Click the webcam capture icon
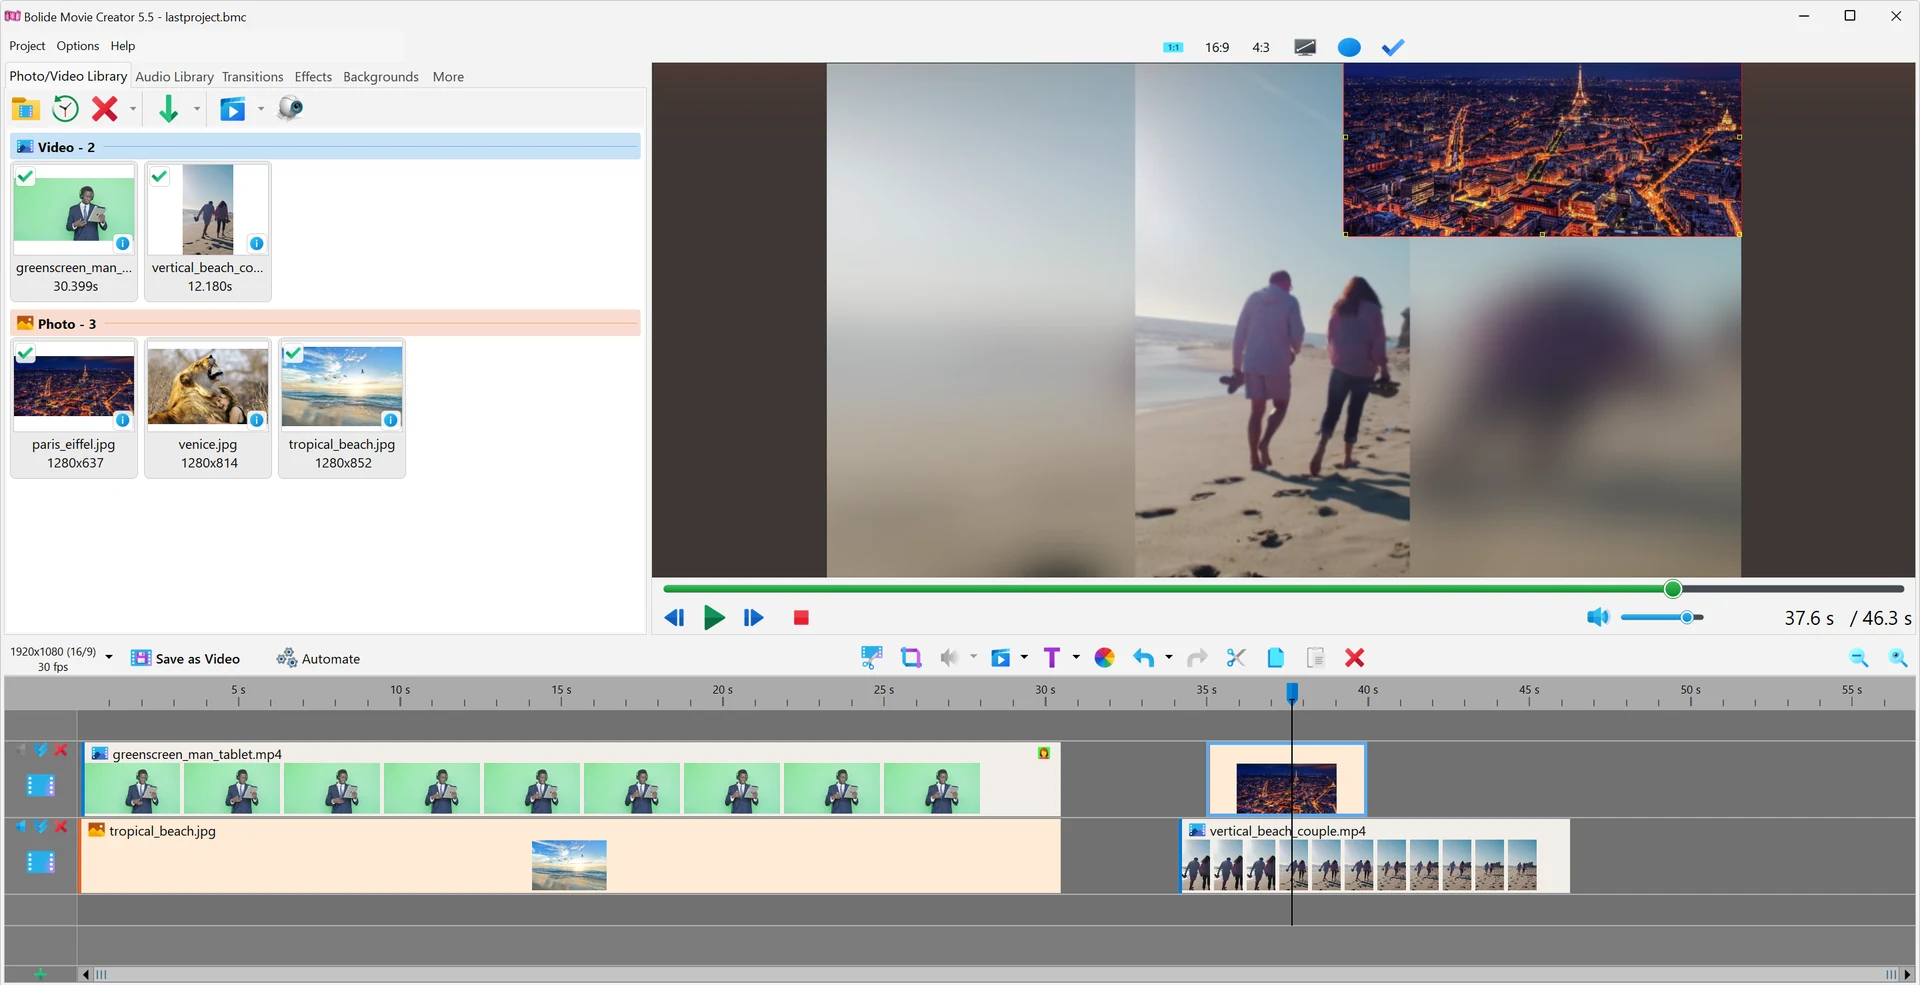 [x=290, y=107]
